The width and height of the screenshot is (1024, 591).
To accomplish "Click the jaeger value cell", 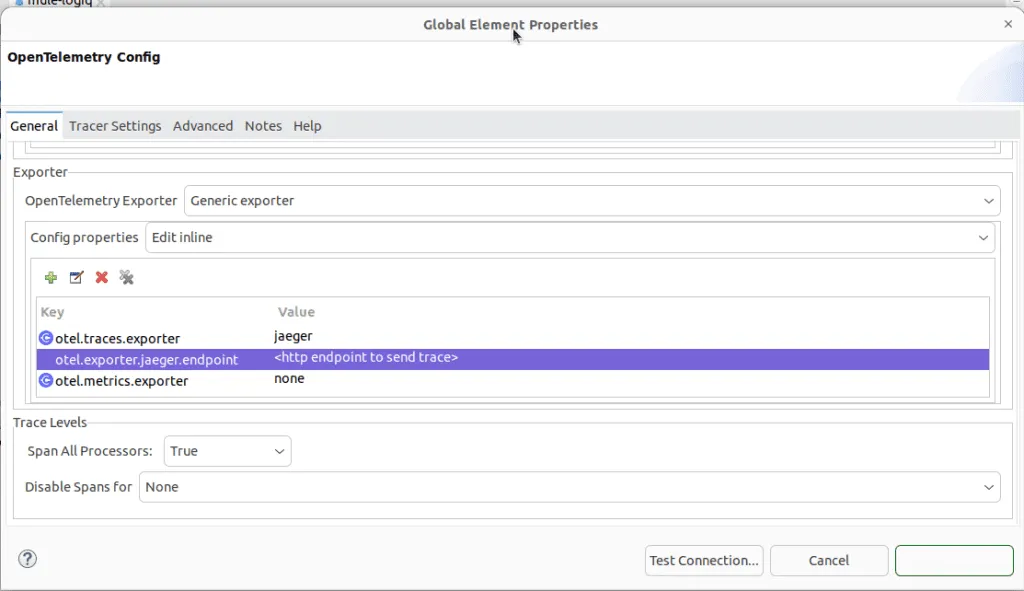I will click(294, 337).
